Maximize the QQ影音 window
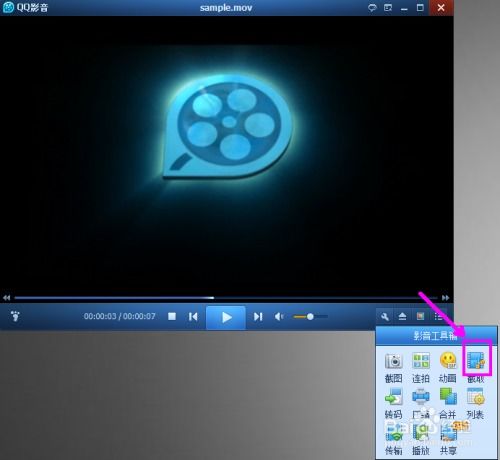The width and height of the screenshot is (500, 460). [420, 8]
